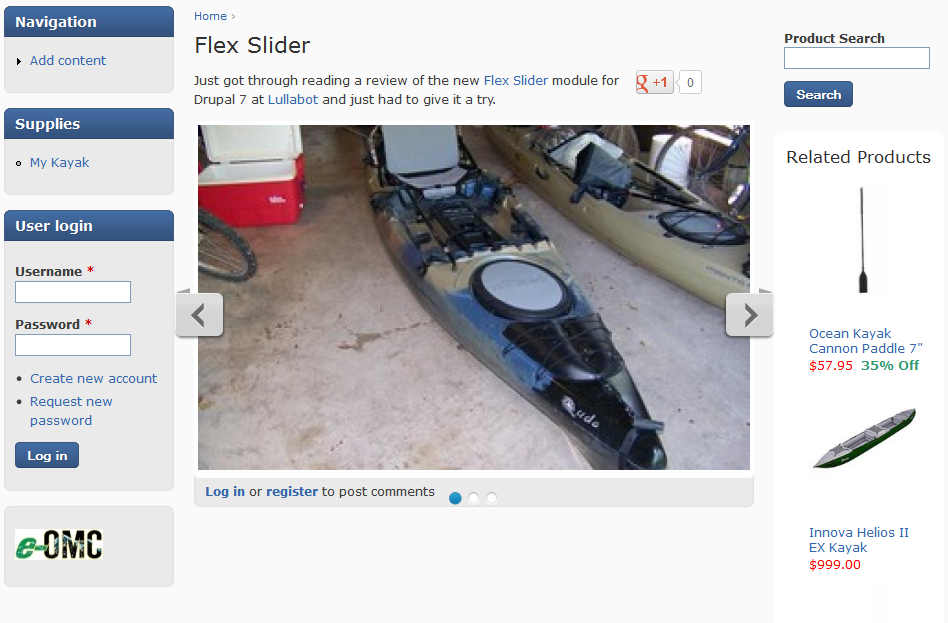Go to the previous slide with left arrow
Image resolution: width=948 pixels, height=623 pixels.
200,315
